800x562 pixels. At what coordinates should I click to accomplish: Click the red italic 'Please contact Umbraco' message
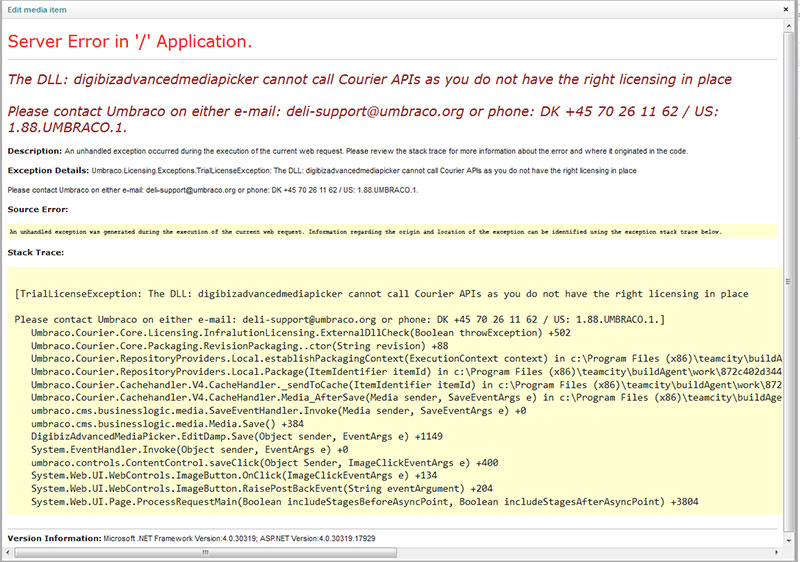[363, 119]
